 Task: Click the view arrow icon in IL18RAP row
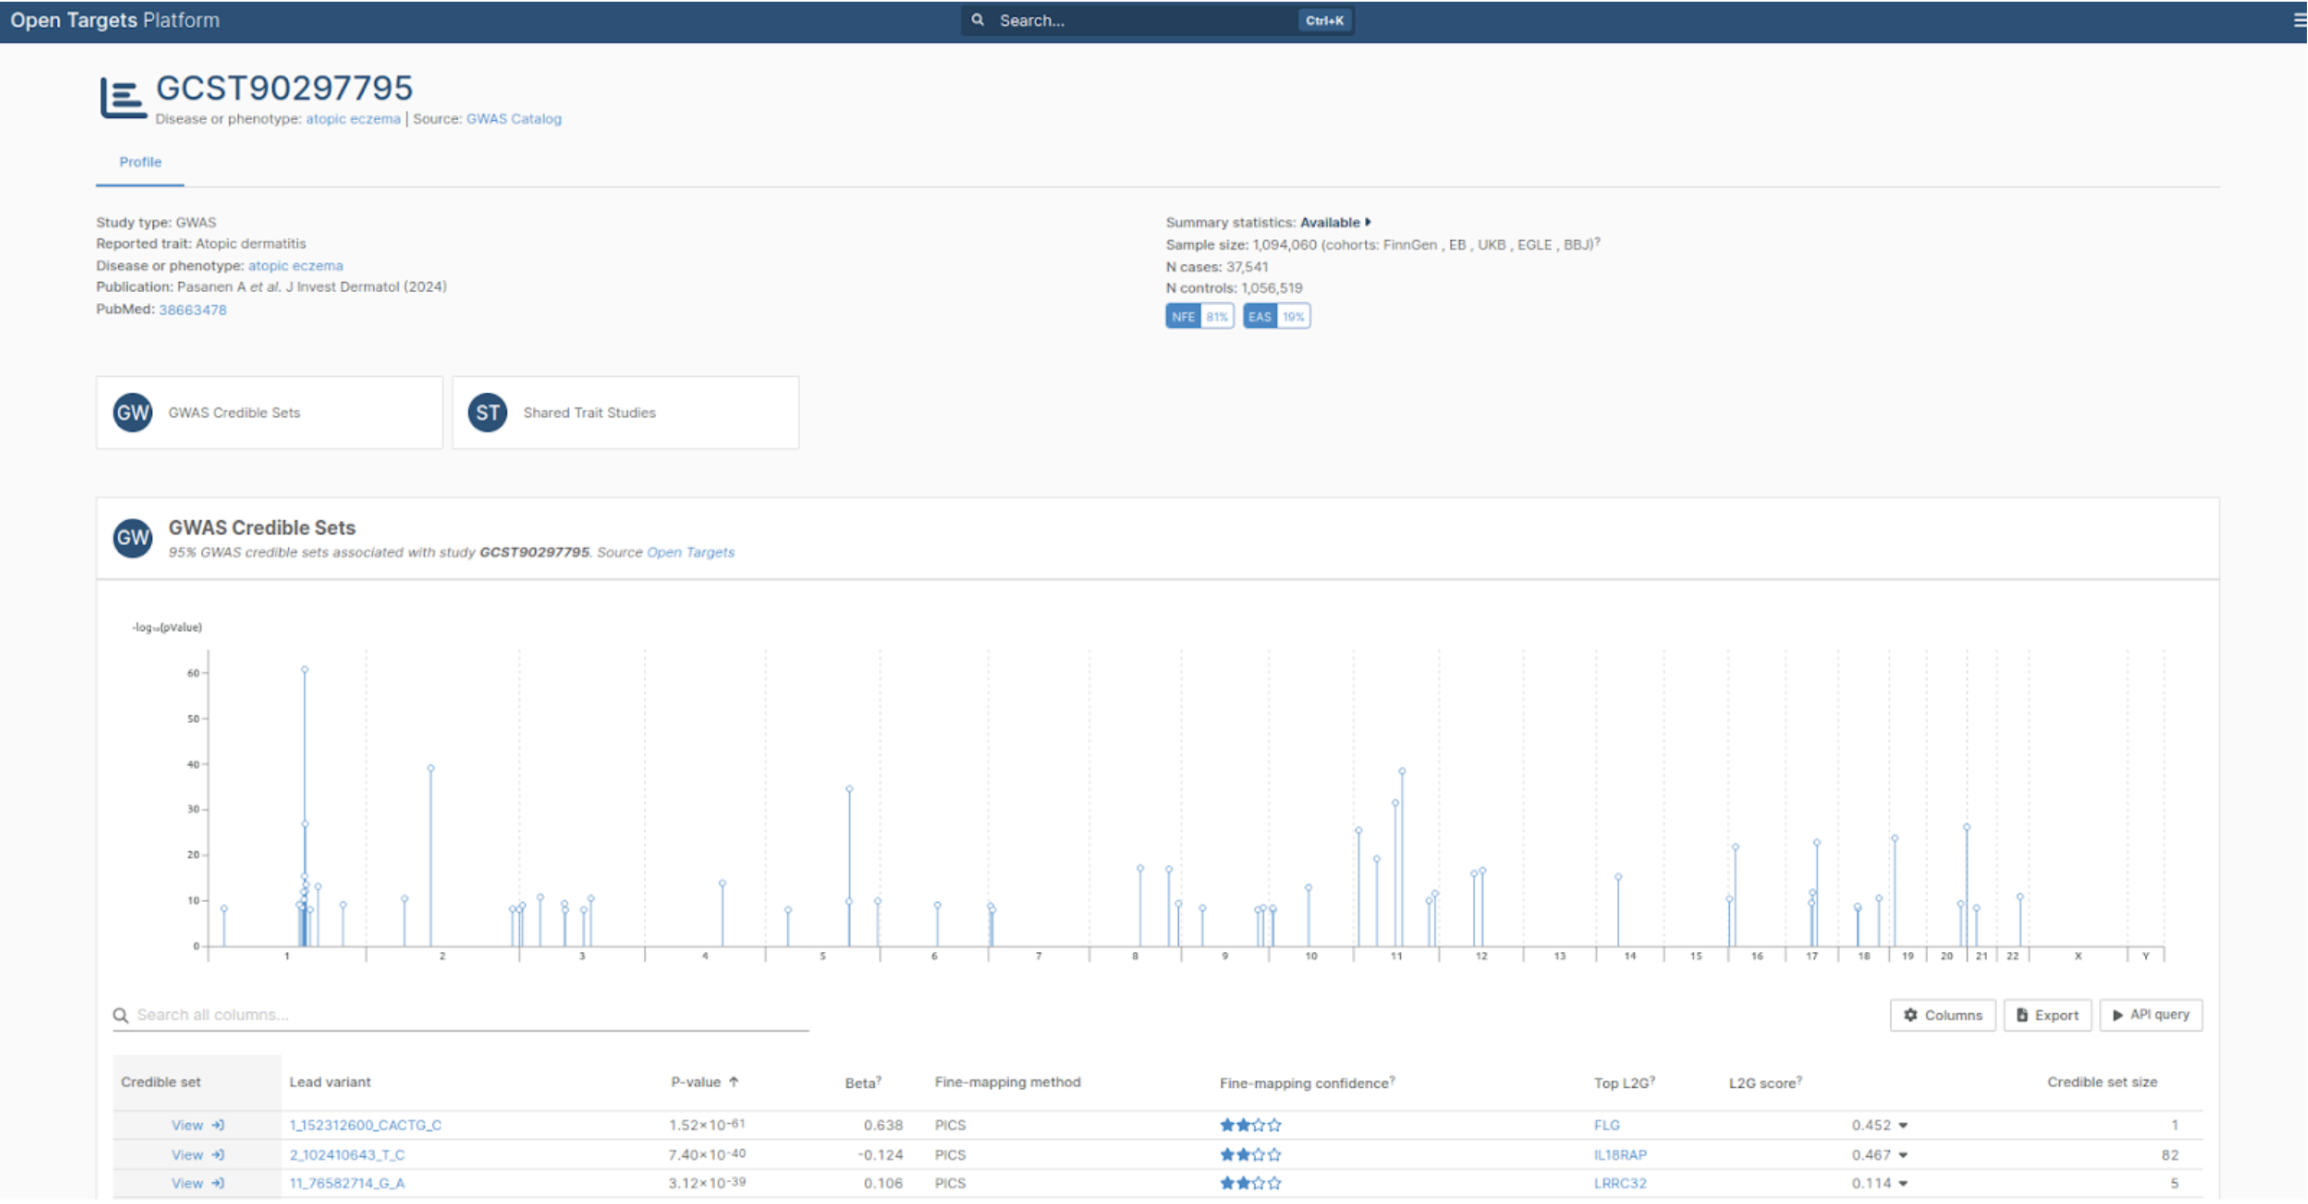(218, 1154)
